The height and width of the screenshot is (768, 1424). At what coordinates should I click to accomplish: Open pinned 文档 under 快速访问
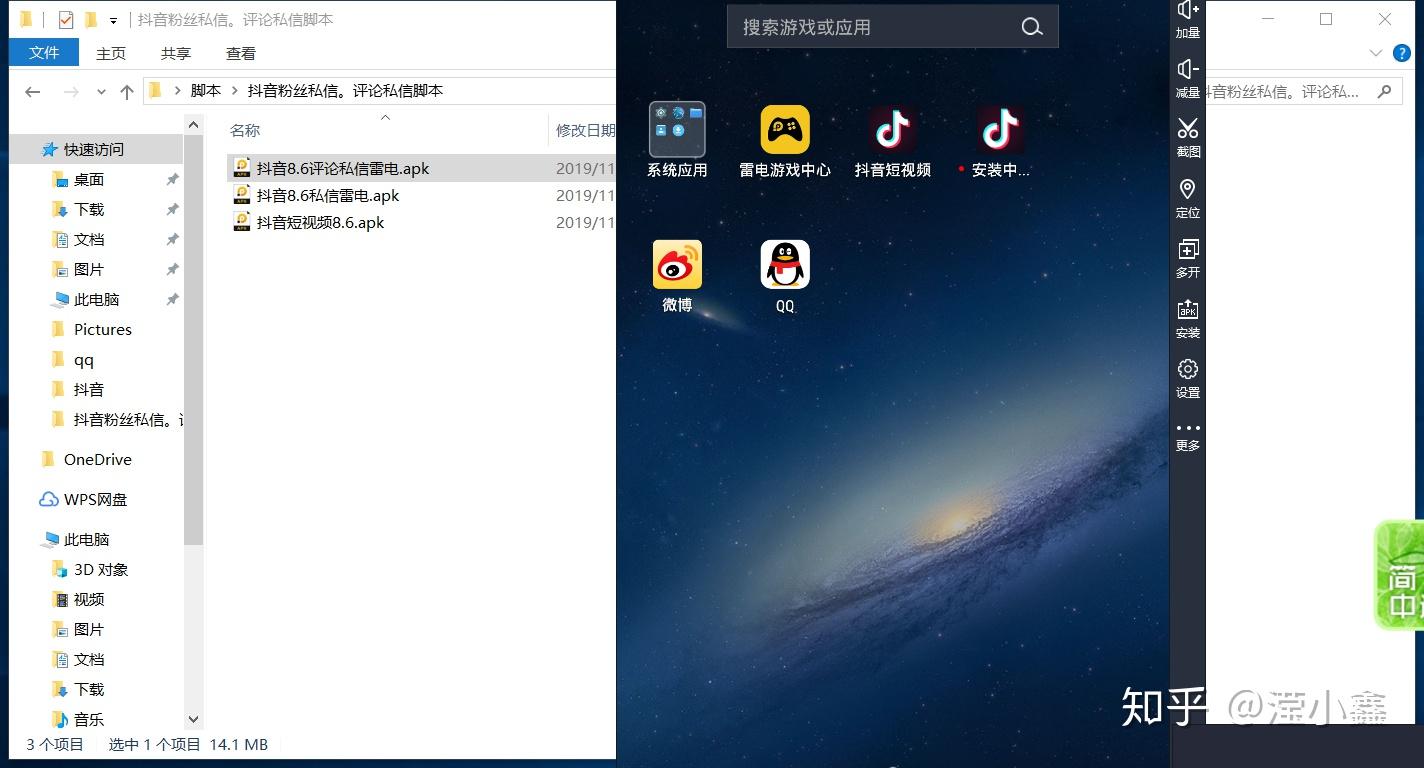click(89, 239)
